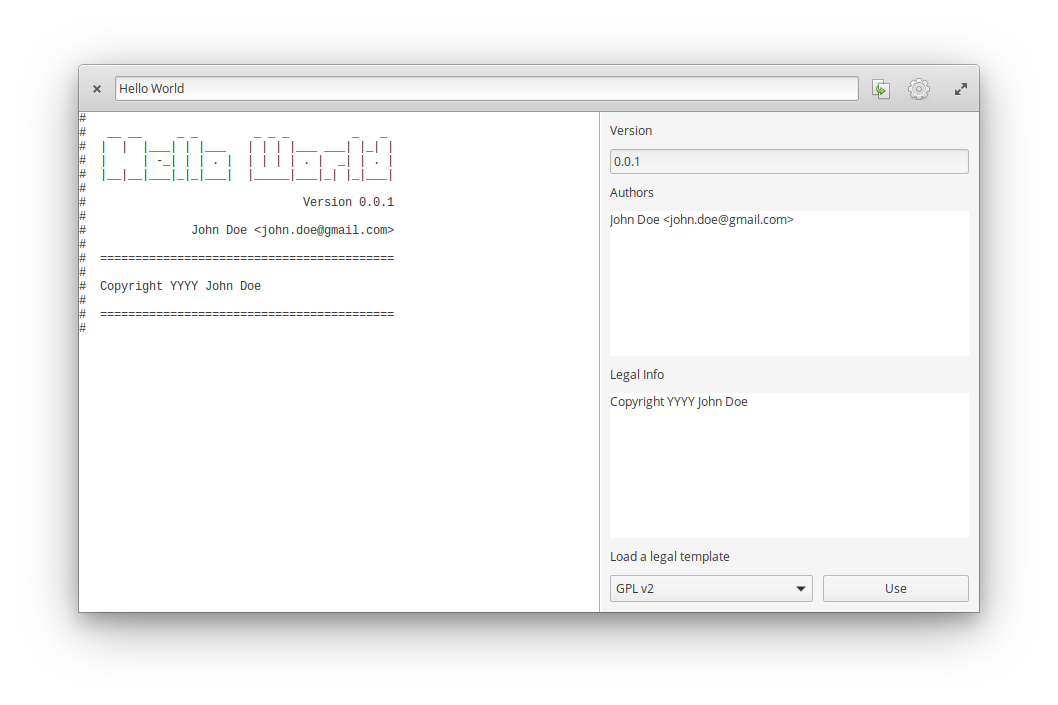
Task: Click into the Legal Info text area
Action: point(789,466)
